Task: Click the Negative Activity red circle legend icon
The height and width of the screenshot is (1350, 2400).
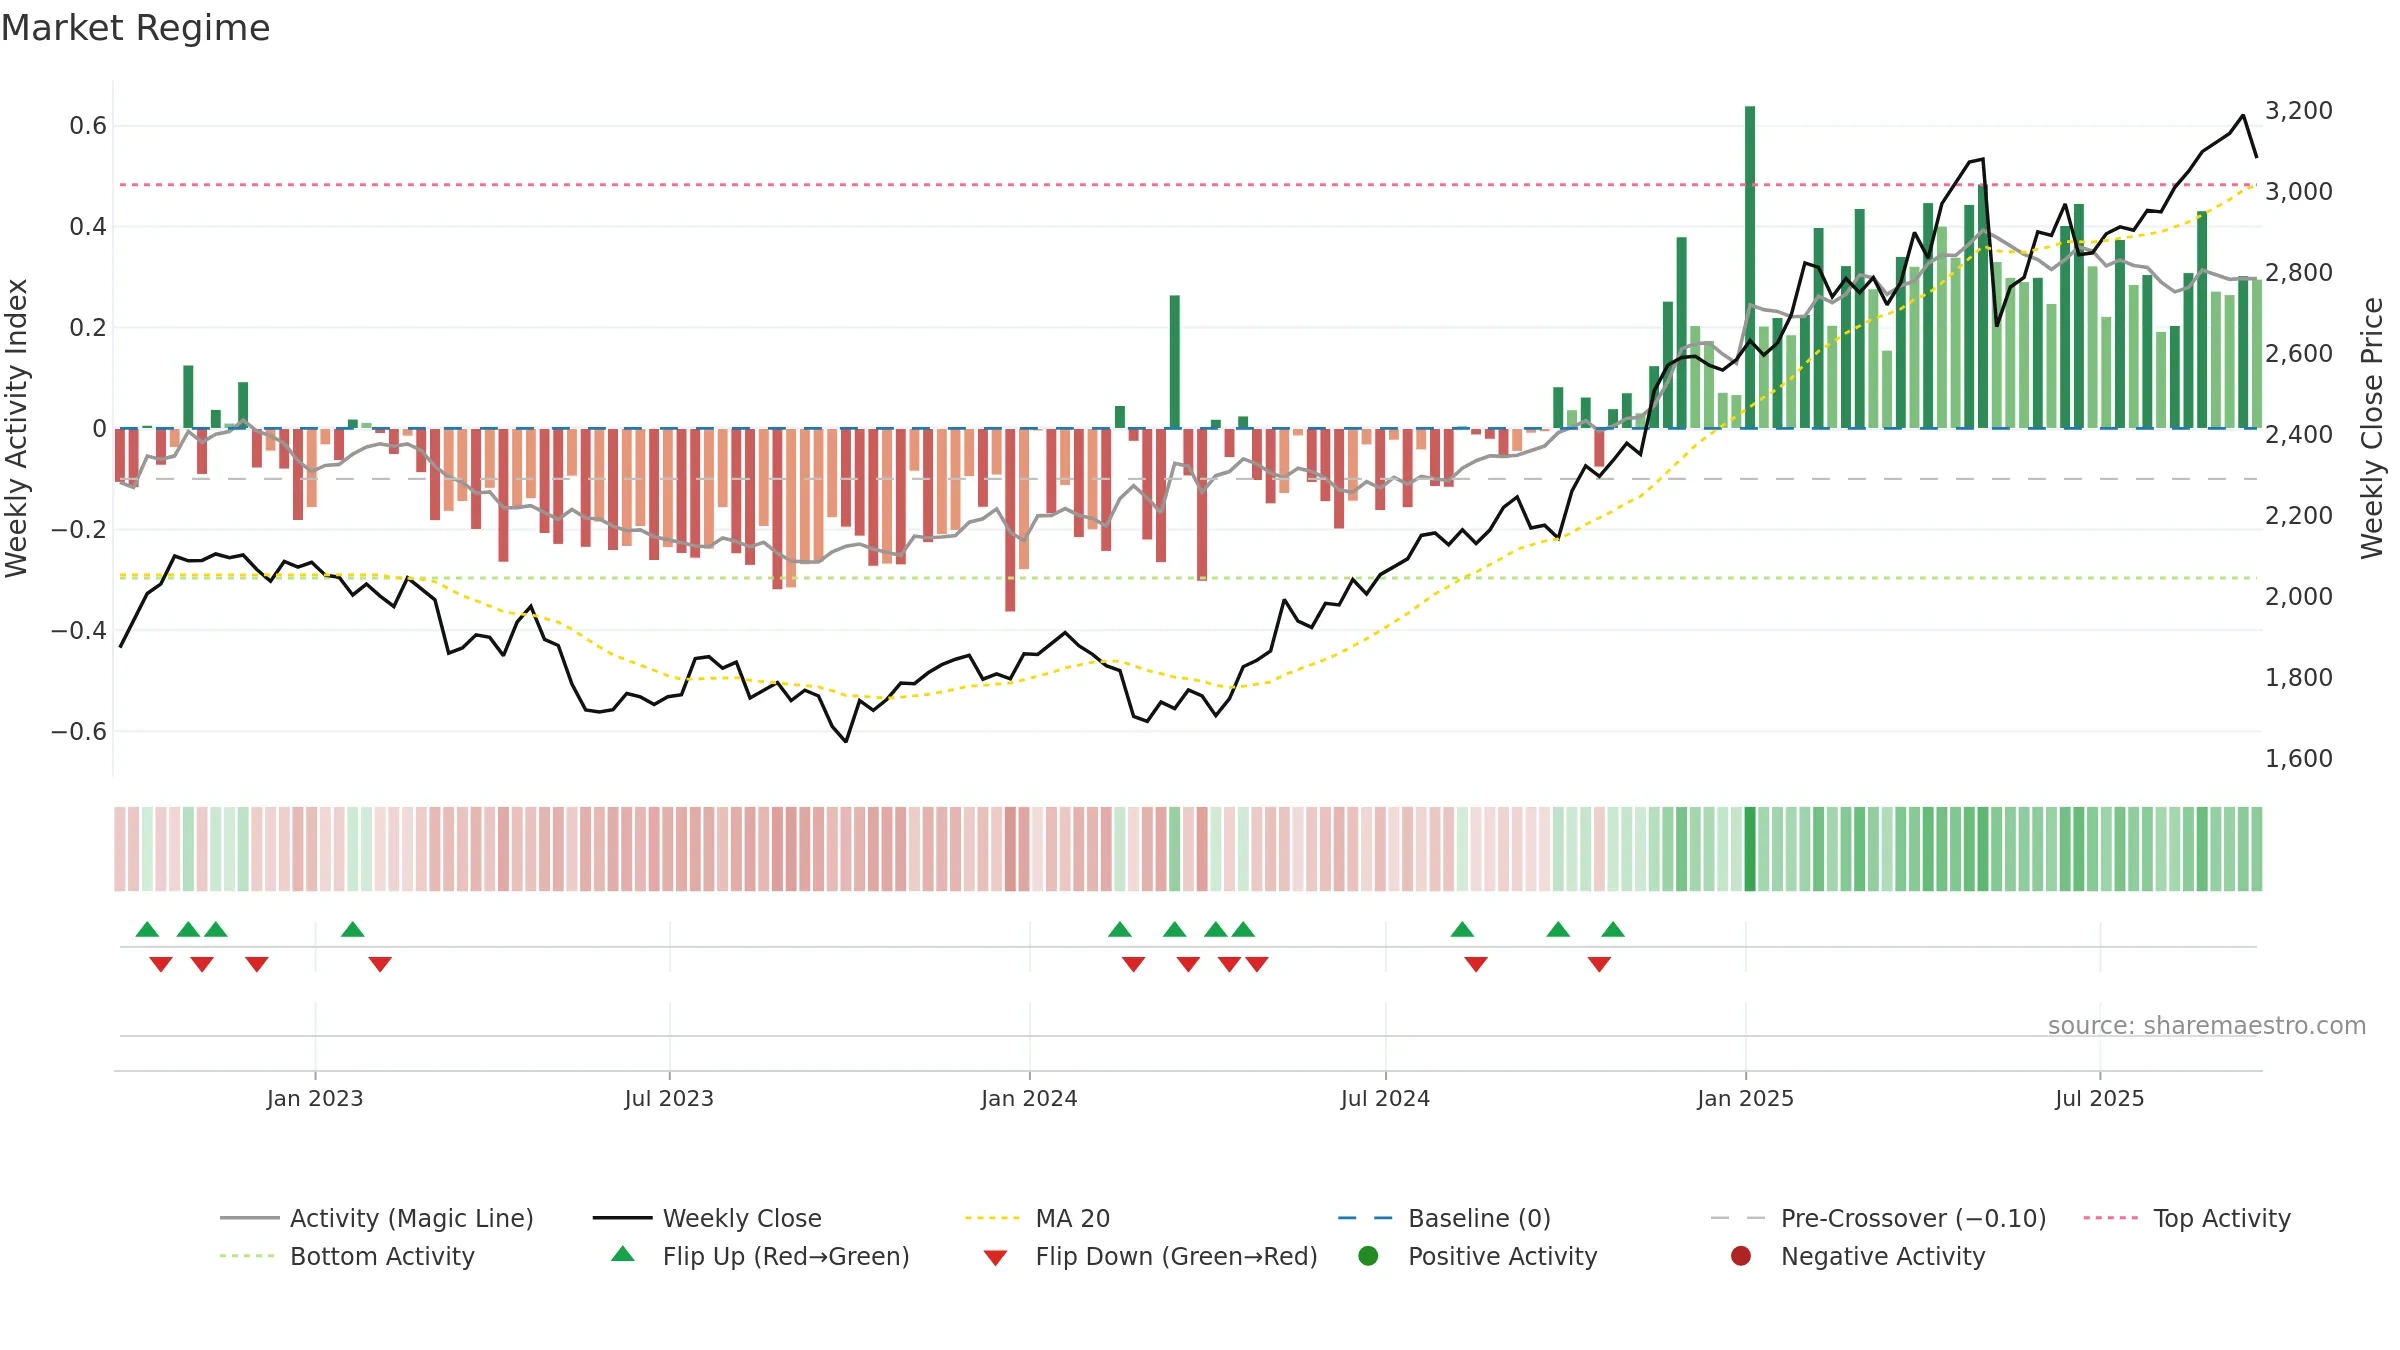Action: pyautogui.click(x=1741, y=1255)
